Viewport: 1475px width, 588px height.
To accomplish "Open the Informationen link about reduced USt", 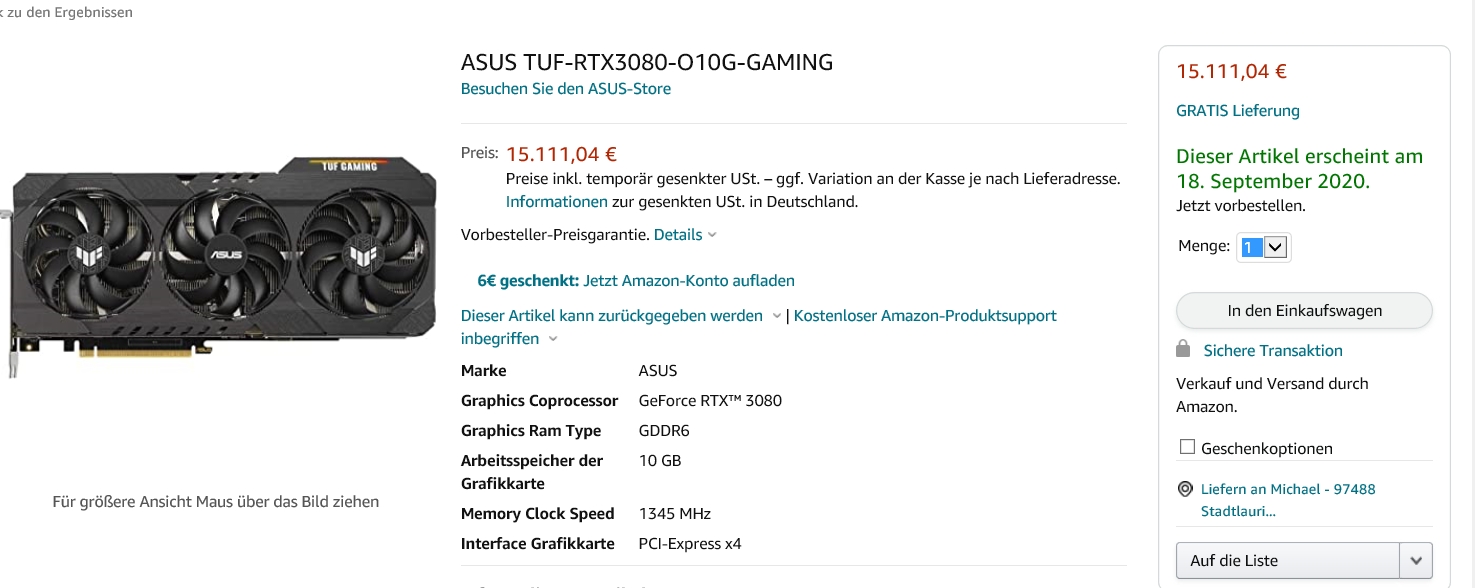I will [556, 201].
